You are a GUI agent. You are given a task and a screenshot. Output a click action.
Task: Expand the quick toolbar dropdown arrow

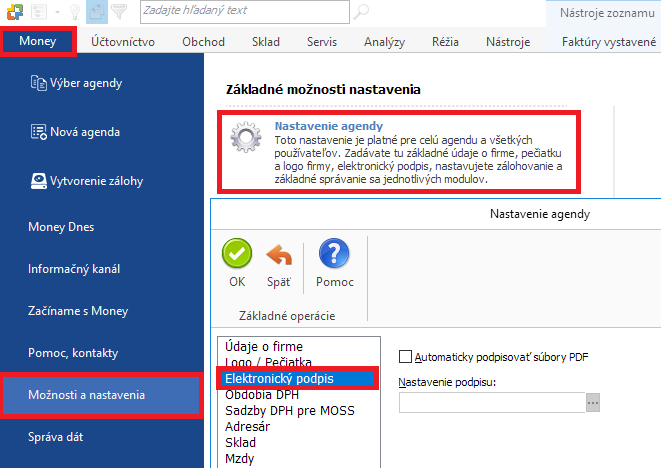[57, 12]
